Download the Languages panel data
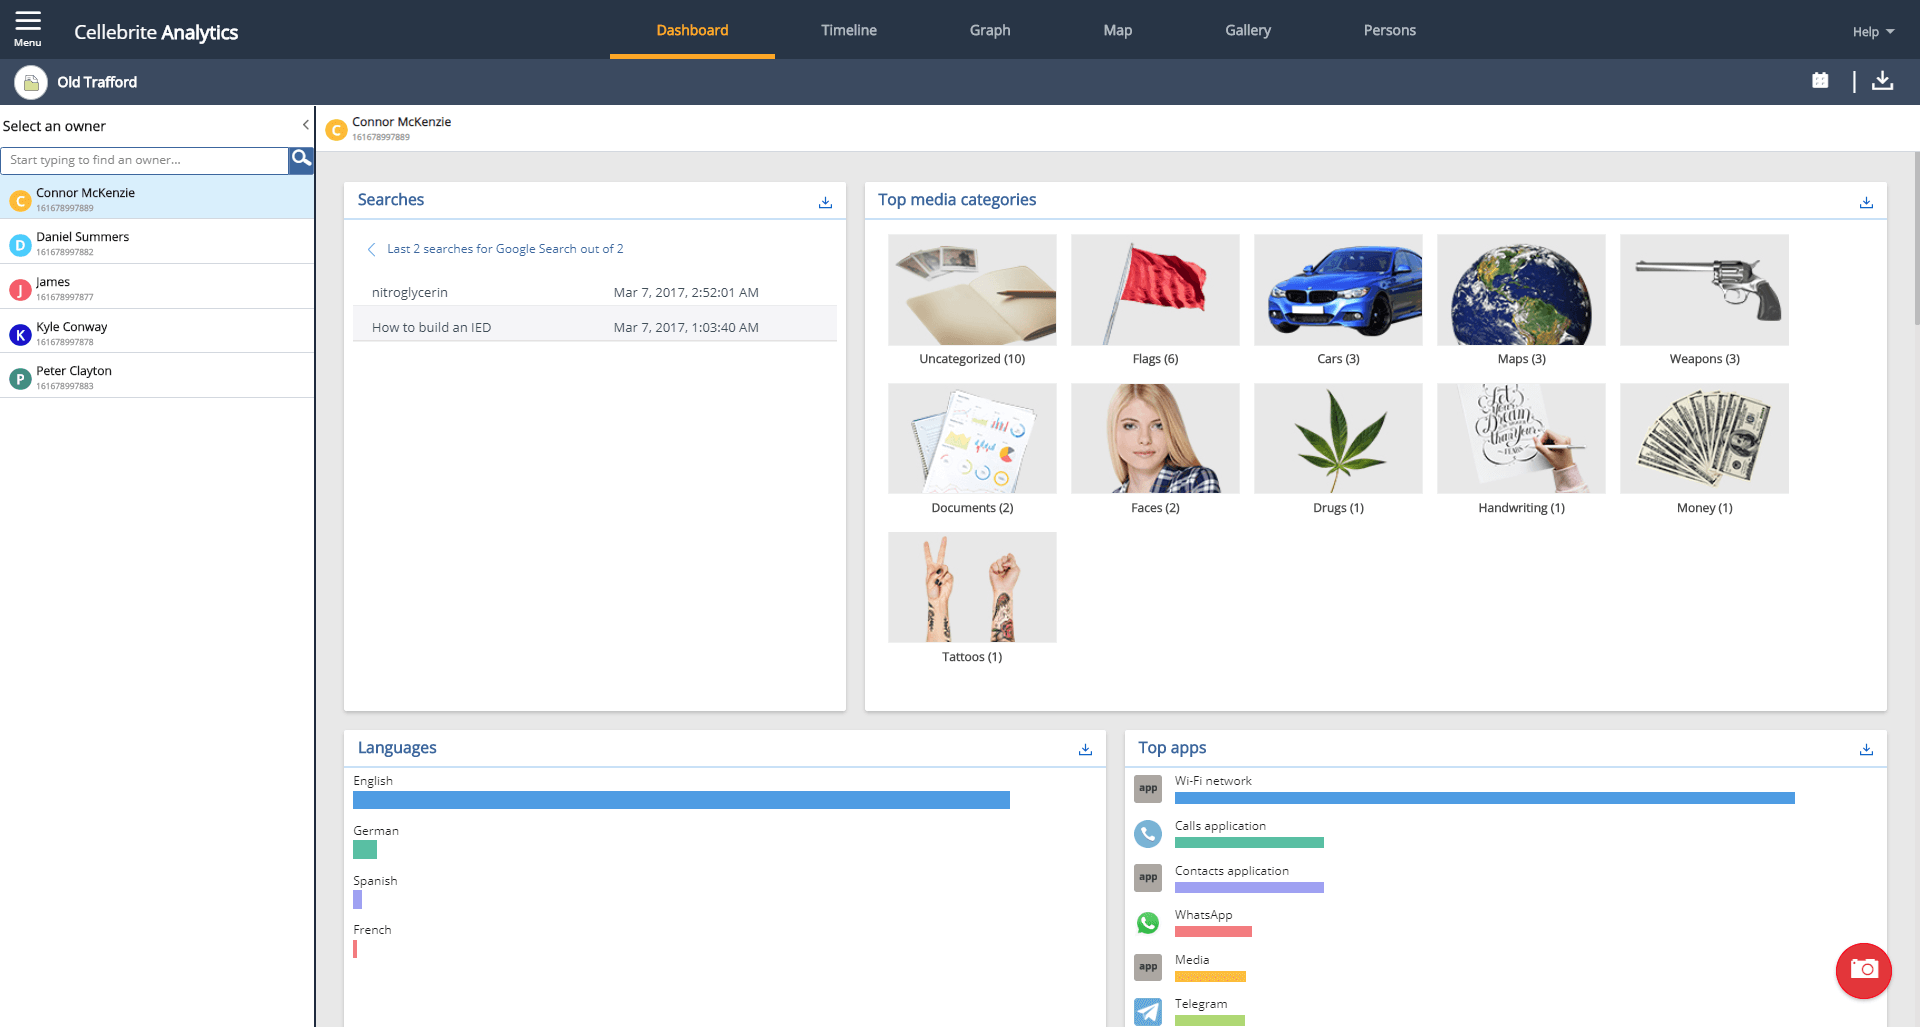Screen dimensions: 1920x1027 tap(1085, 749)
